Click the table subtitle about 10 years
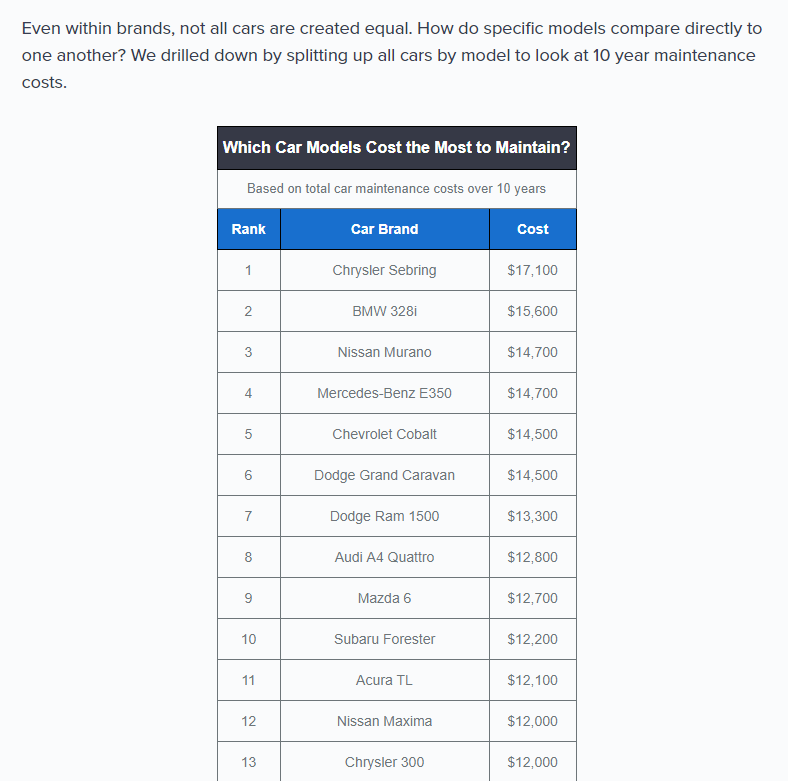Image resolution: width=788 pixels, height=781 pixels. click(x=397, y=188)
